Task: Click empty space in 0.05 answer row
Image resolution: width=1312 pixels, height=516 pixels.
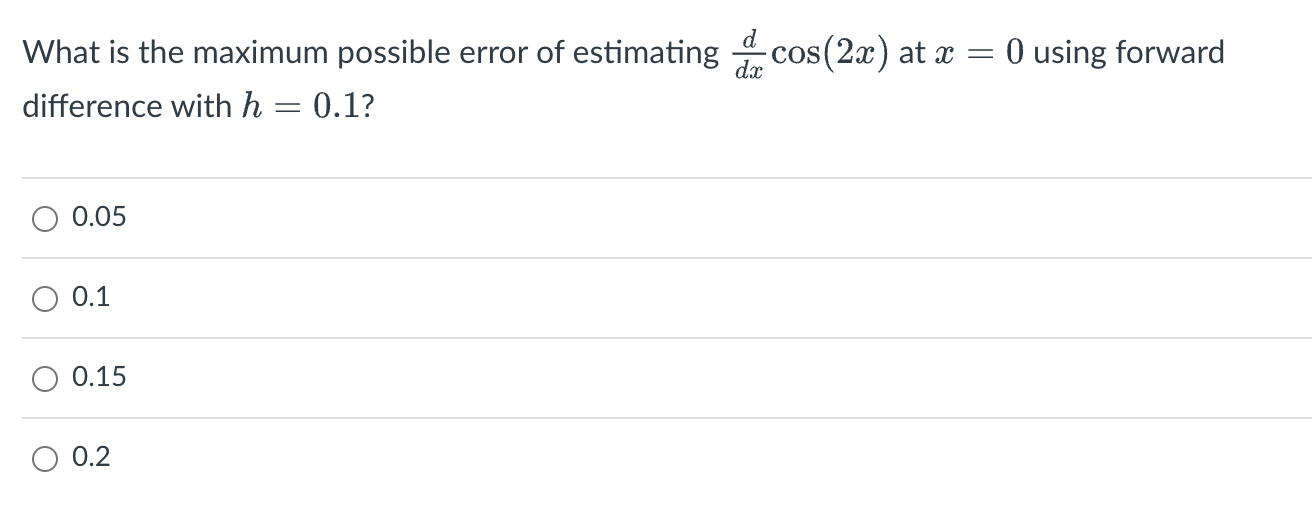Action: 700,218
